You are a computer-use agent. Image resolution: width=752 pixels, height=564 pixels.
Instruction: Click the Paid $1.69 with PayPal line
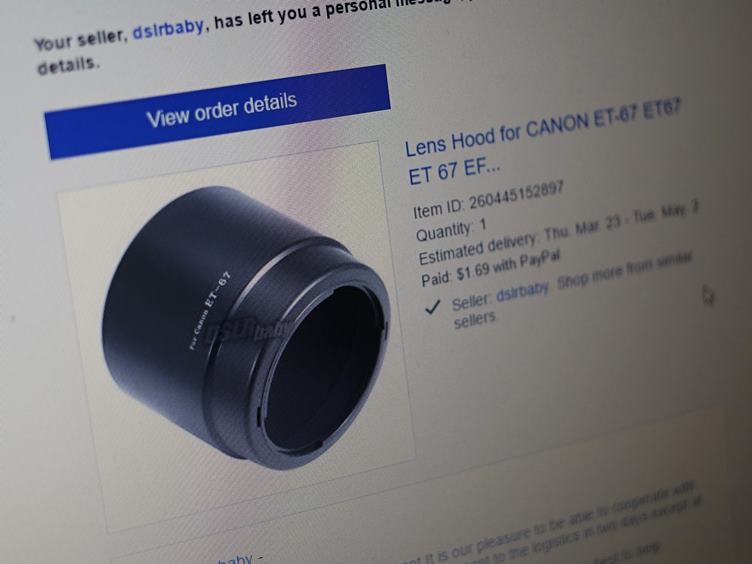click(x=490, y=269)
